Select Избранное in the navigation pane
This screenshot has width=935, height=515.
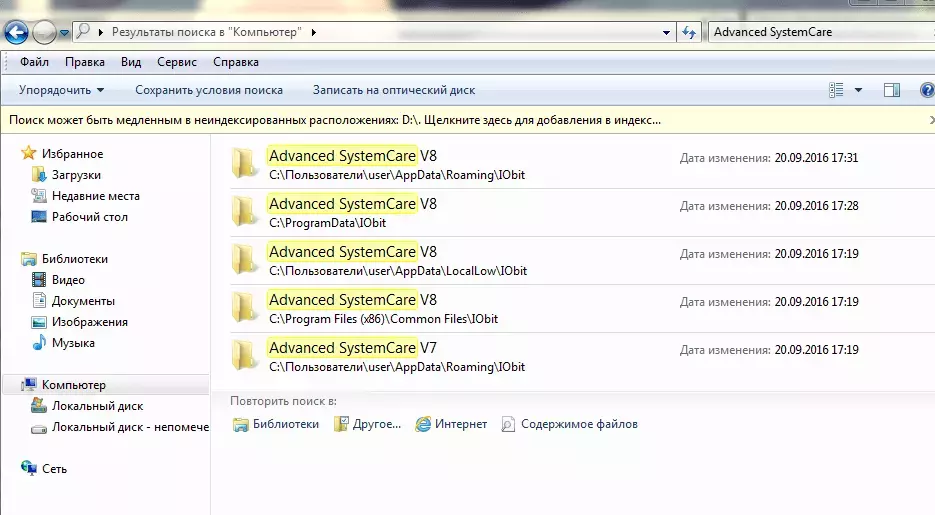point(72,154)
